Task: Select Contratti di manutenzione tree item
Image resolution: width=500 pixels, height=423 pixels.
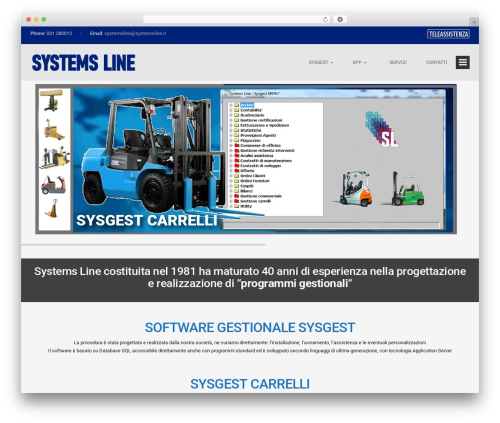Action: (x=266, y=161)
